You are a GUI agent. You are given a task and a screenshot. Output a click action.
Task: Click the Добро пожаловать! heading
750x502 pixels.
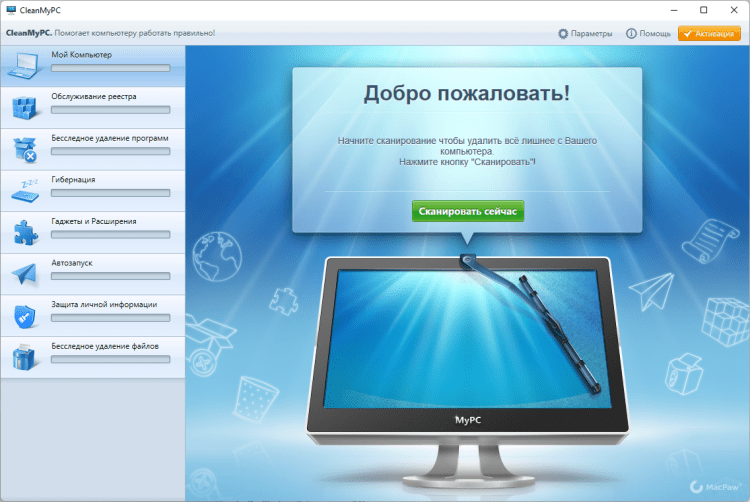click(467, 93)
